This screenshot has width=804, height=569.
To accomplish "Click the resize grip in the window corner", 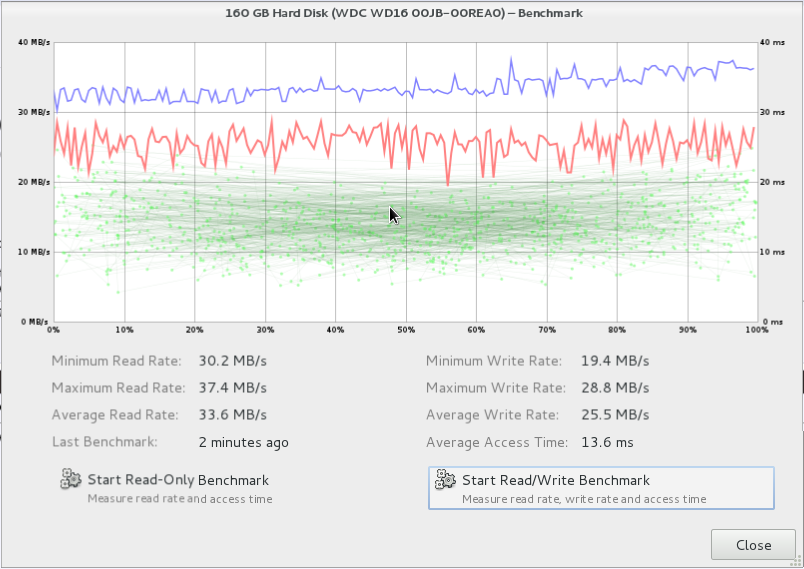I will tap(796, 562).
